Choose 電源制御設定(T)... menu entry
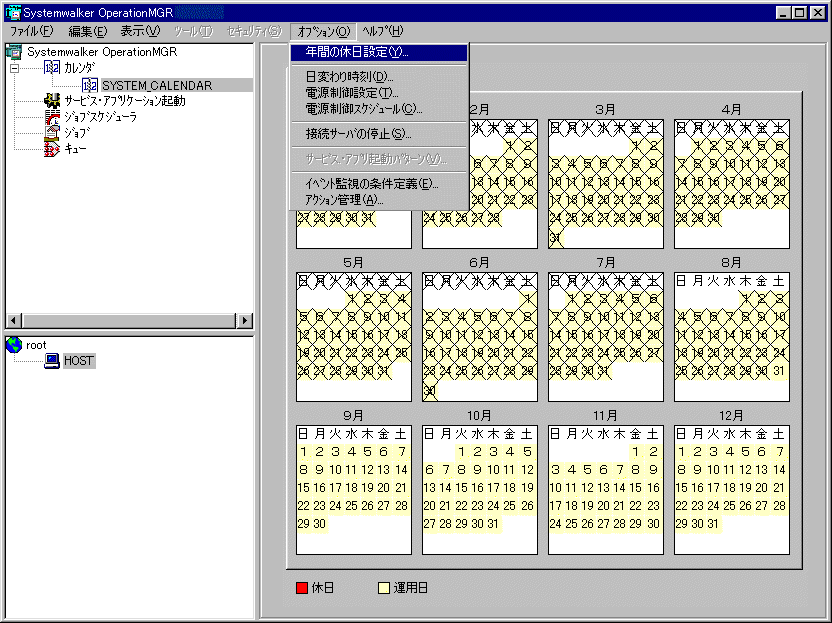The image size is (832, 623). click(x=379, y=93)
